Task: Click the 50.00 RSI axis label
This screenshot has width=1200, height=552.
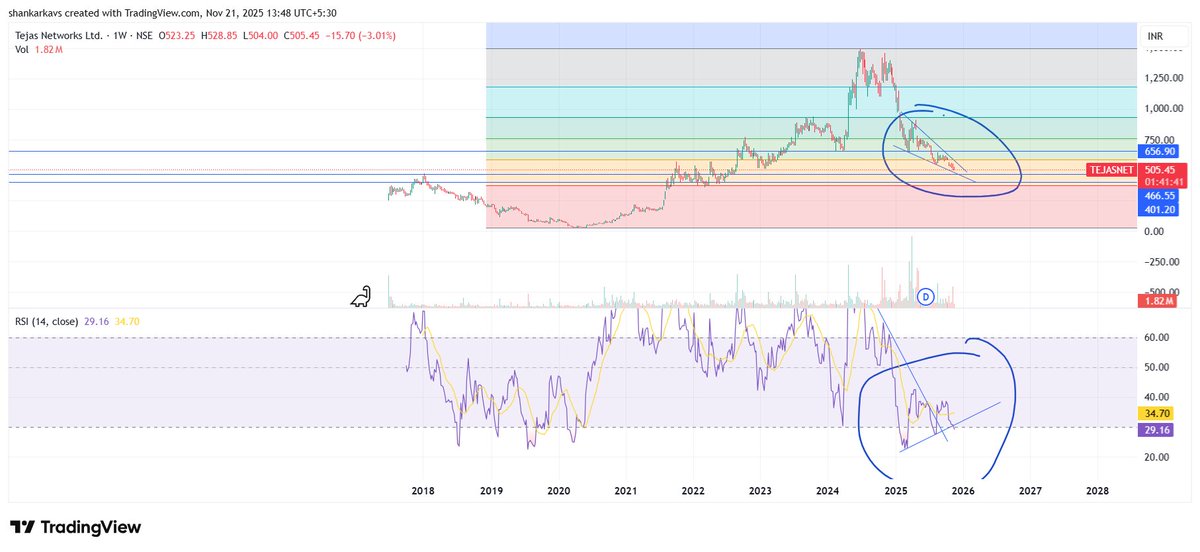Action: (x=1157, y=368)
